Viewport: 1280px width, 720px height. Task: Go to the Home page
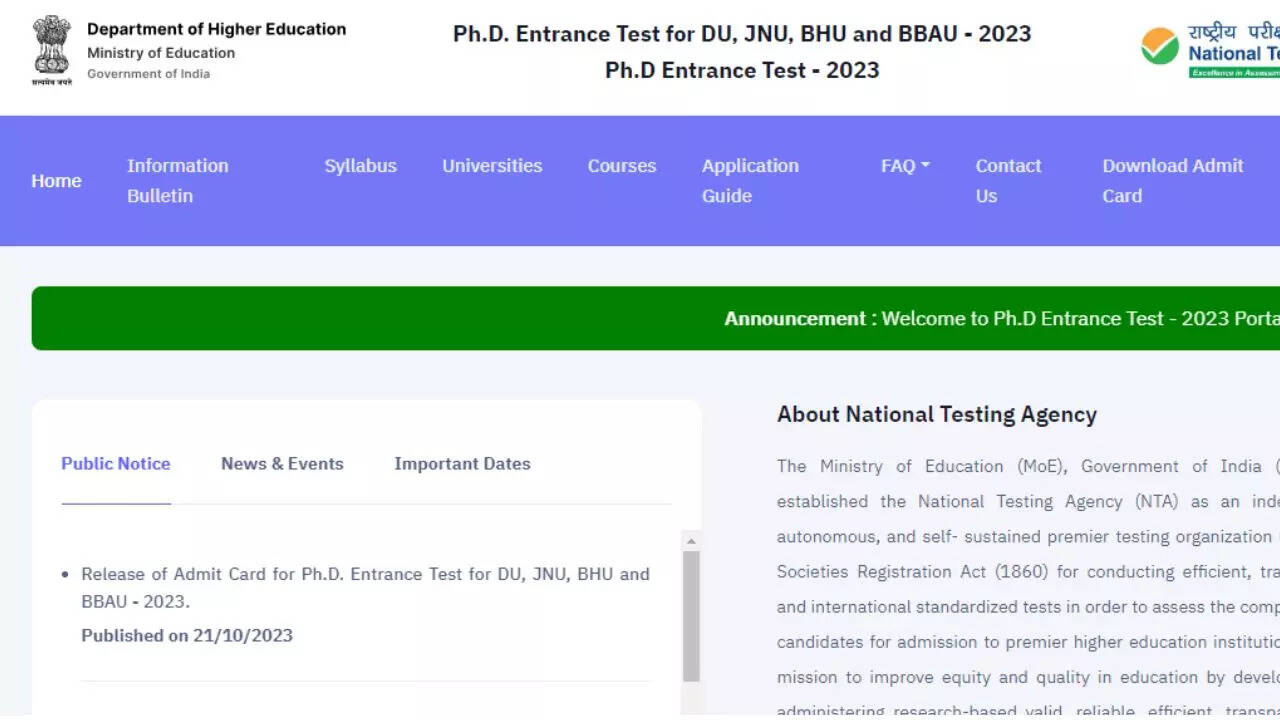coord(56,181)
